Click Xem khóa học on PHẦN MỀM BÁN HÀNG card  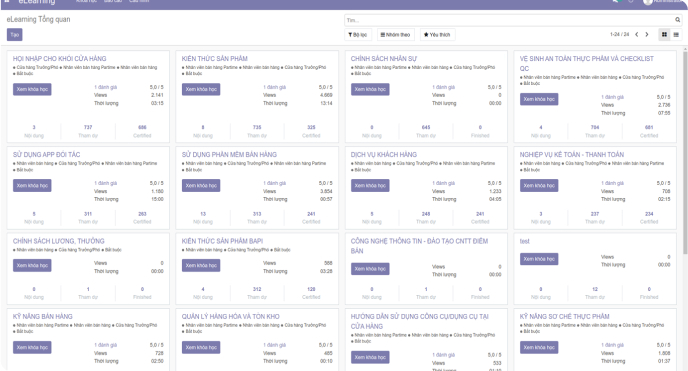pyautogui.click(x=201, y=186)
